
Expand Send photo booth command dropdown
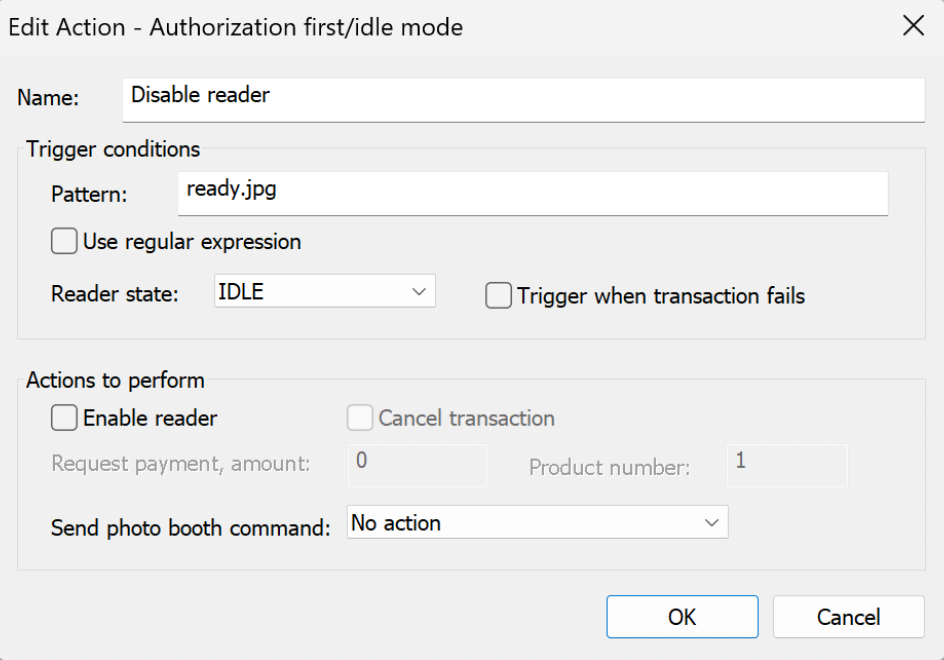point(537,523)
